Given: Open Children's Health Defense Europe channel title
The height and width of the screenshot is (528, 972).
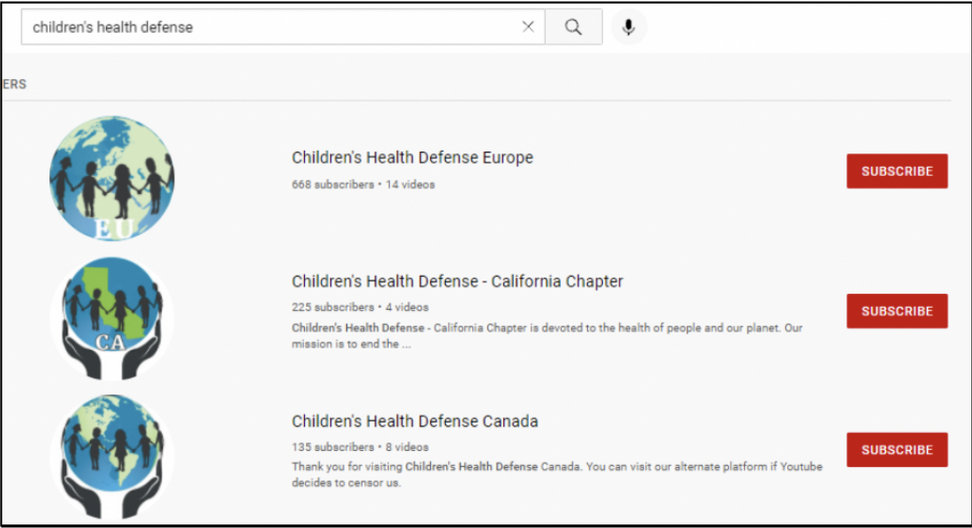Looking at the screenshot, I should coord(412,157).
